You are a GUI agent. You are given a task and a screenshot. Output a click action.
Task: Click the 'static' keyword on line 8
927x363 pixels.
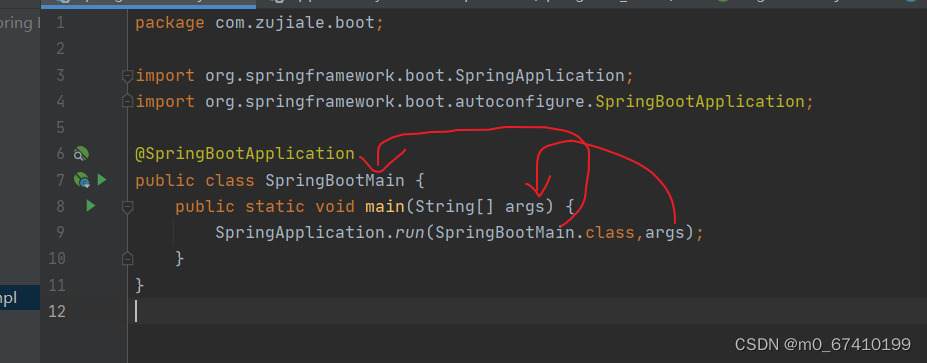[x=275, y=206]
